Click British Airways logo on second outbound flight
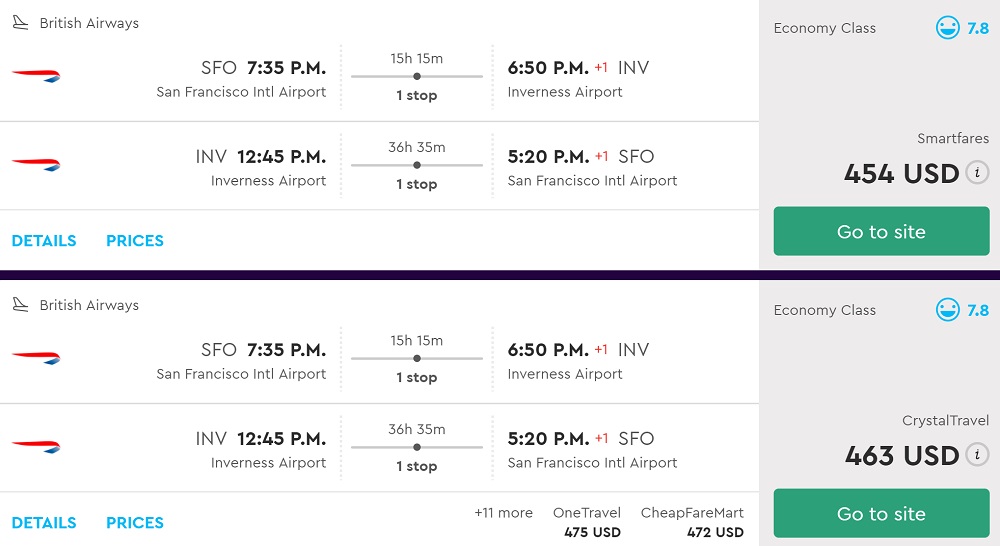Screen dimensions: 1000x546 coord(36,358)
